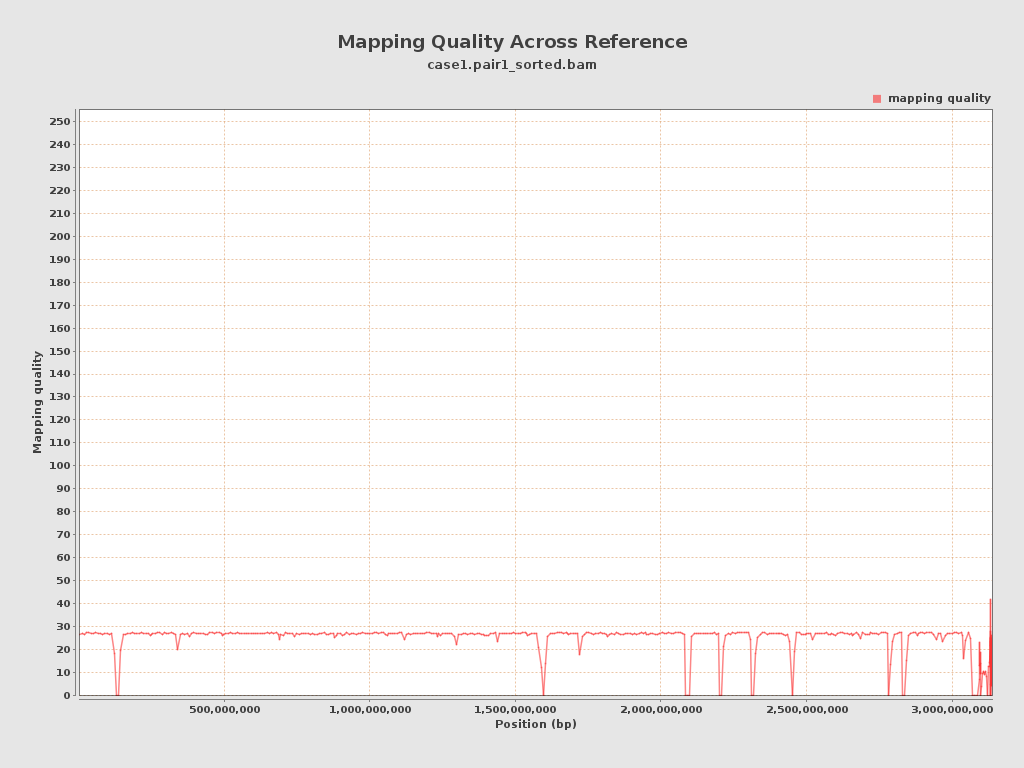1024x768 pixels.
Task: Click the chart title 'Mapping Quality Across Reference'
Action: (512, 42)
